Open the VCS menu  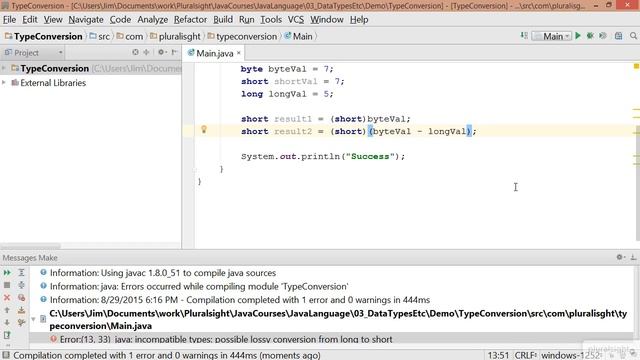(296, 20)
